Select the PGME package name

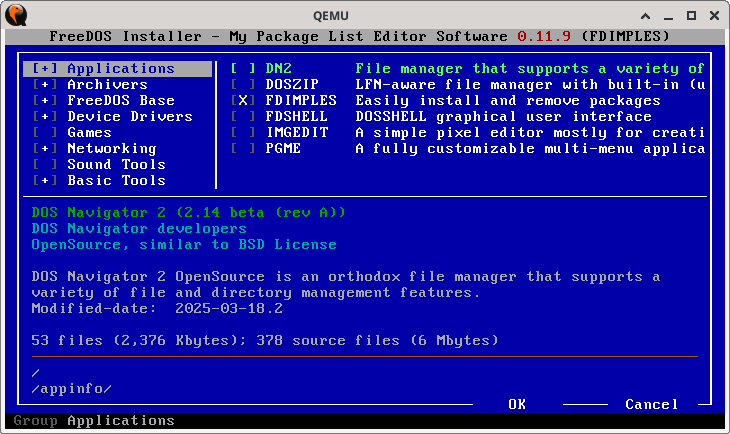(x=283, y=148)
